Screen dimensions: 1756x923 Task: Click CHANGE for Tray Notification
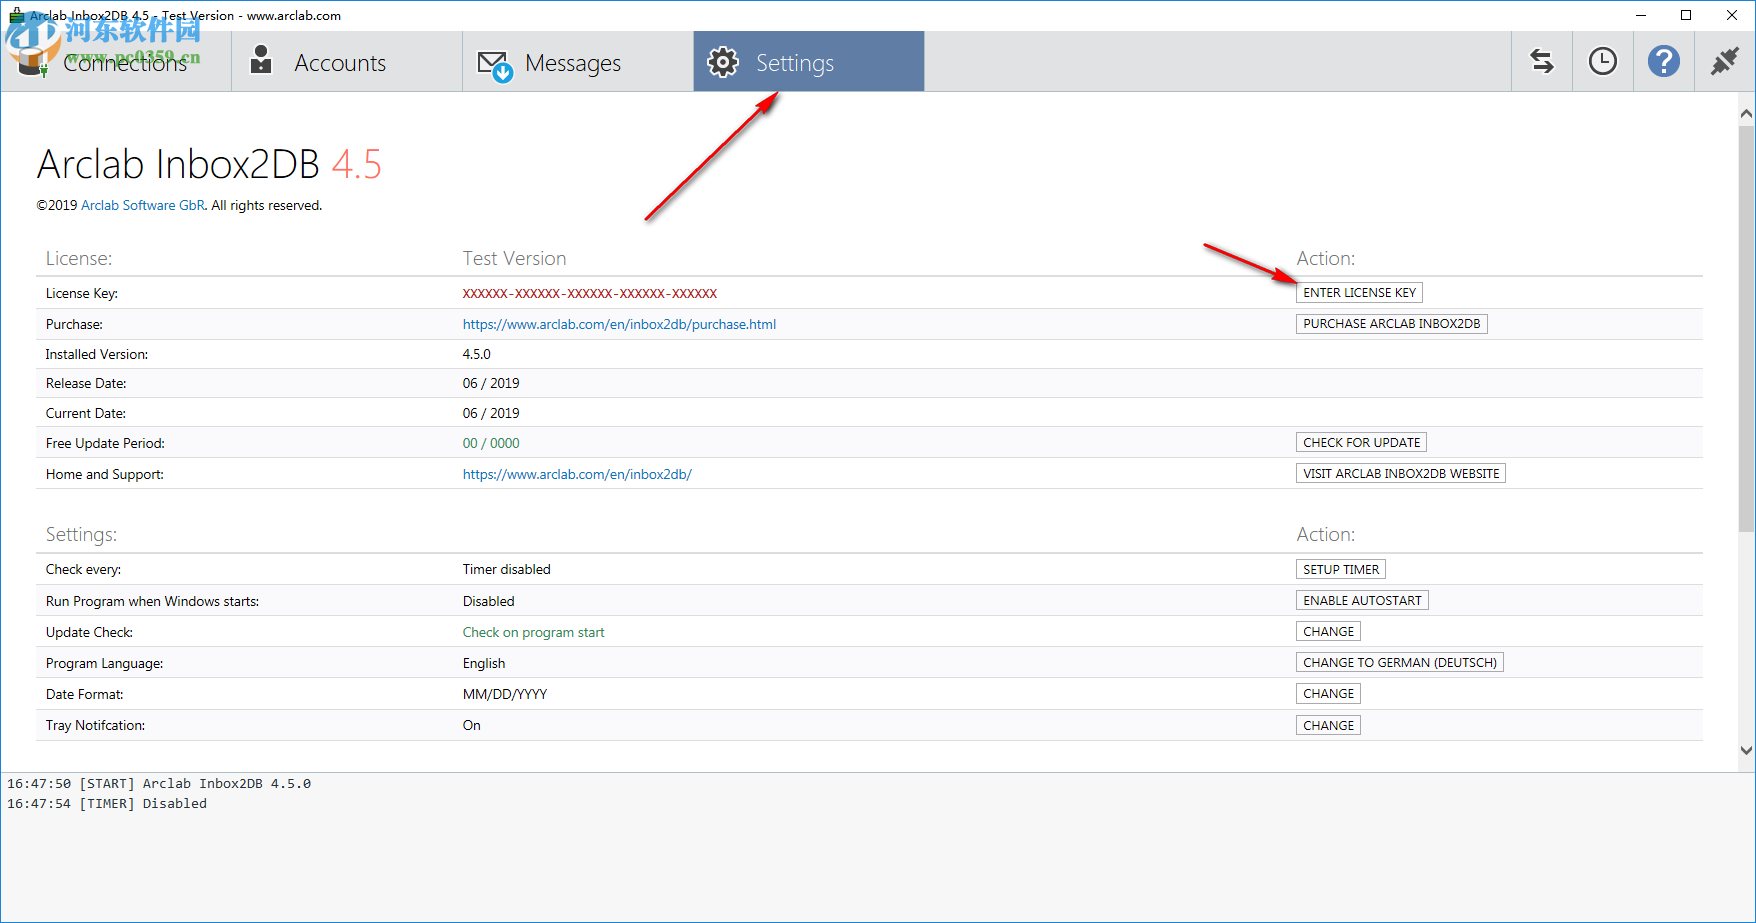[x=1328, y=726]
